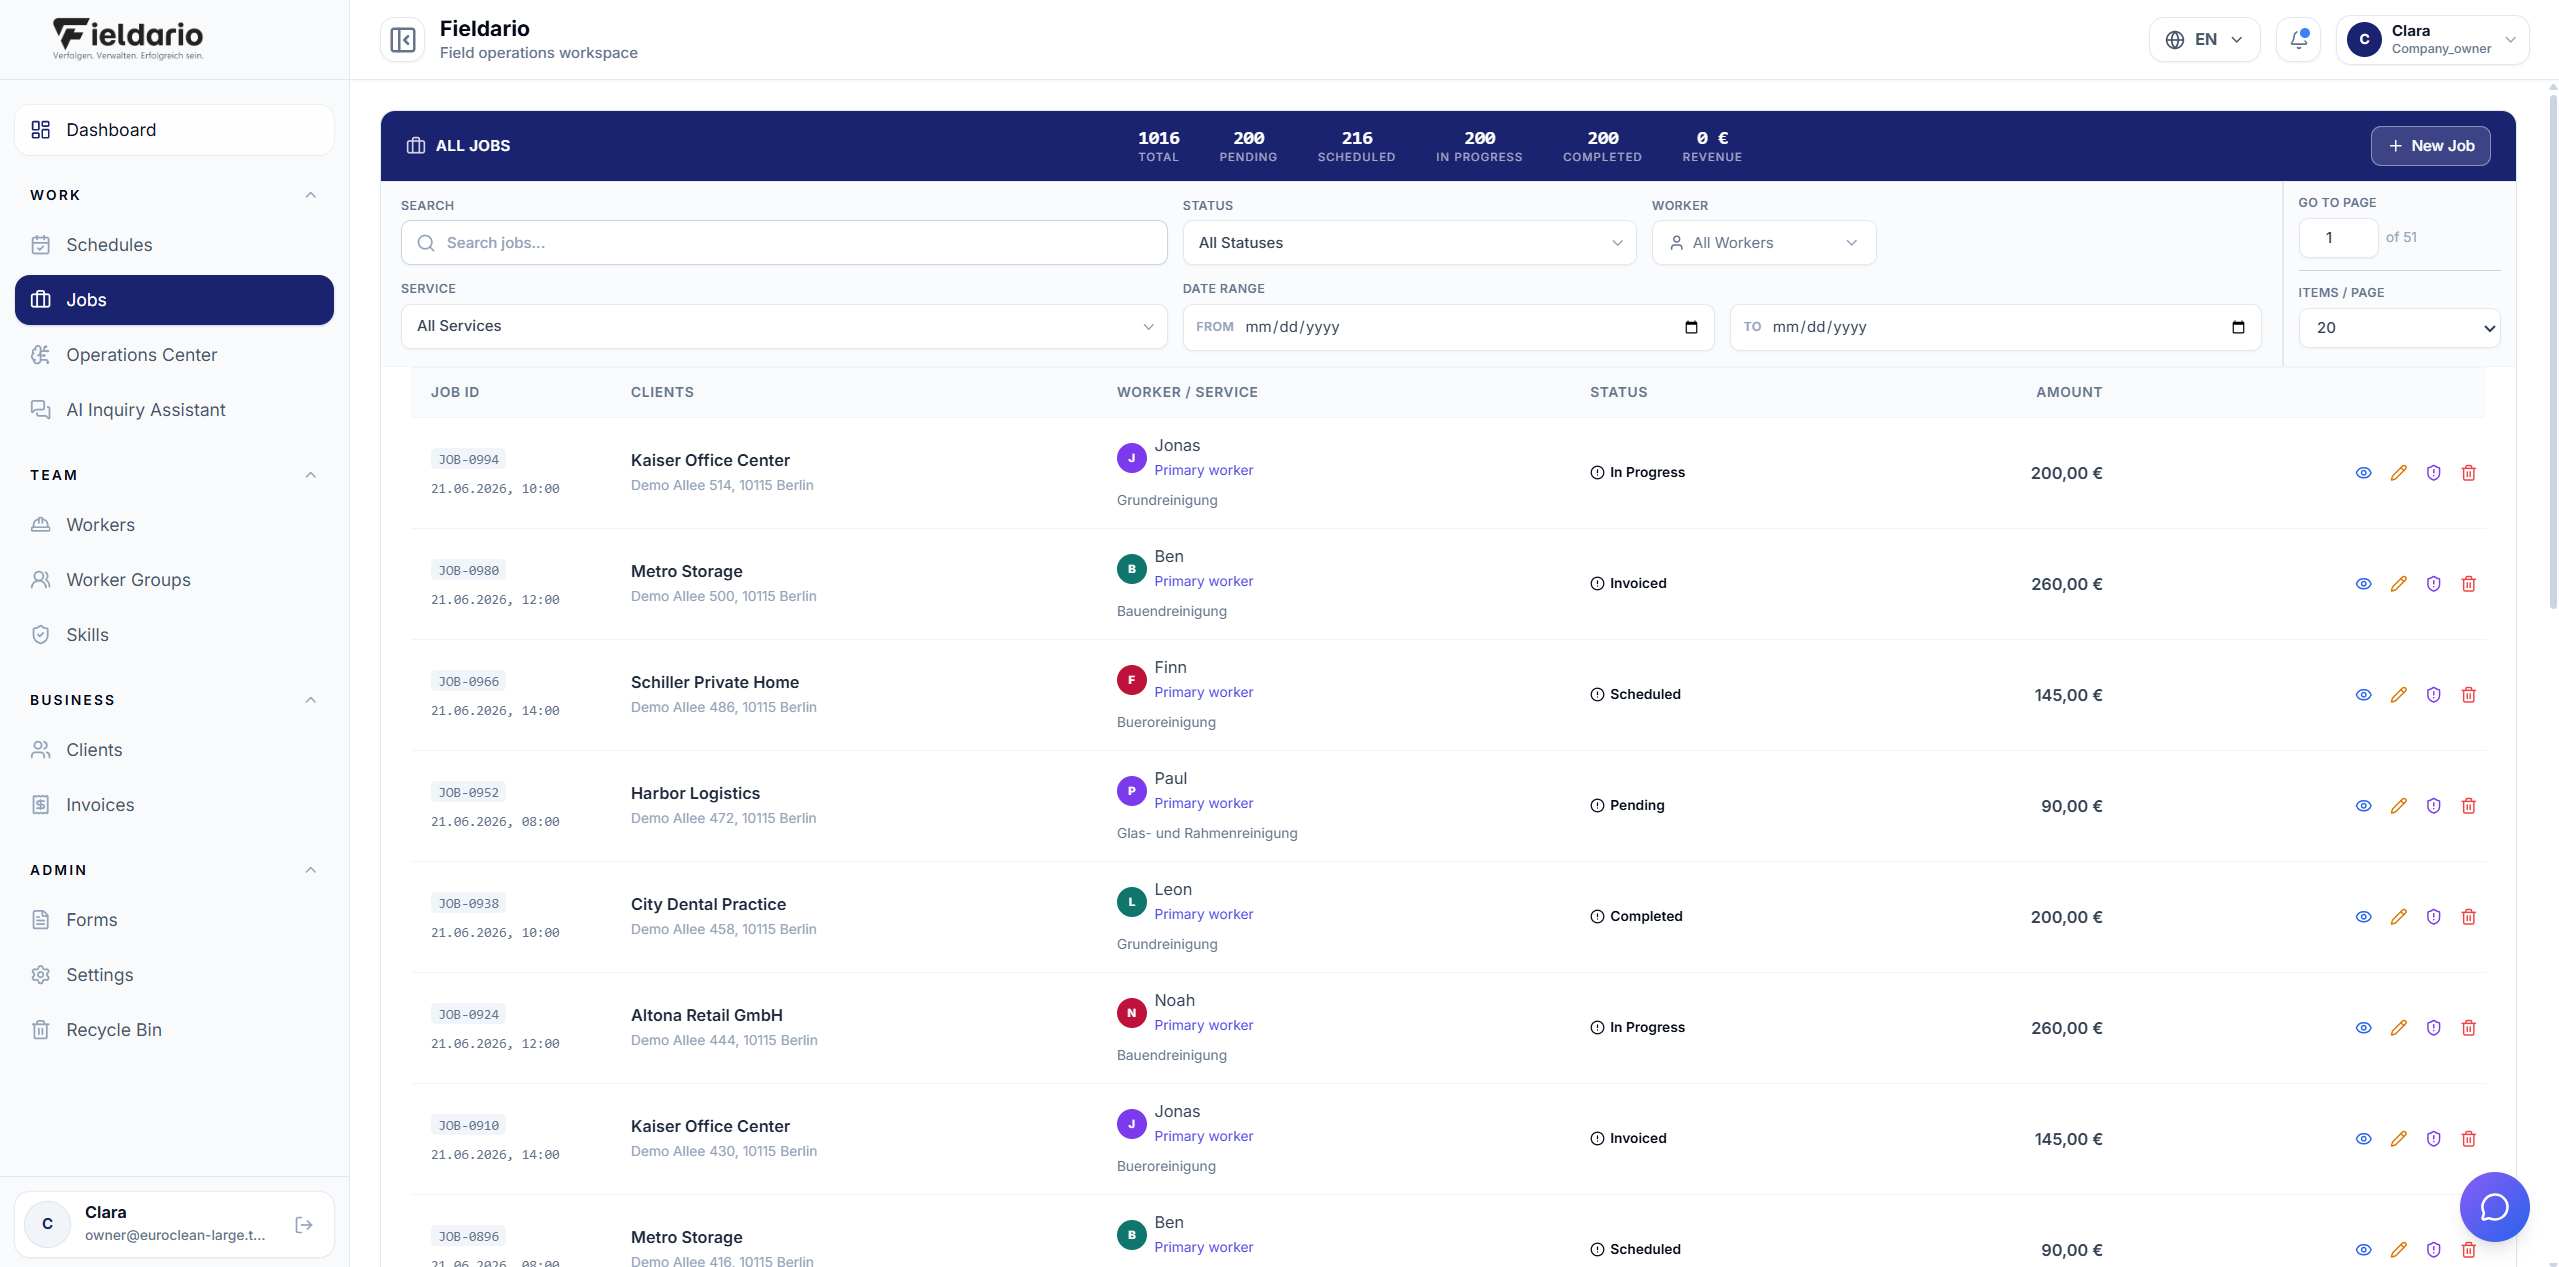
Task: Open AI Inquiry Assistant
Action: pos(174,410)
